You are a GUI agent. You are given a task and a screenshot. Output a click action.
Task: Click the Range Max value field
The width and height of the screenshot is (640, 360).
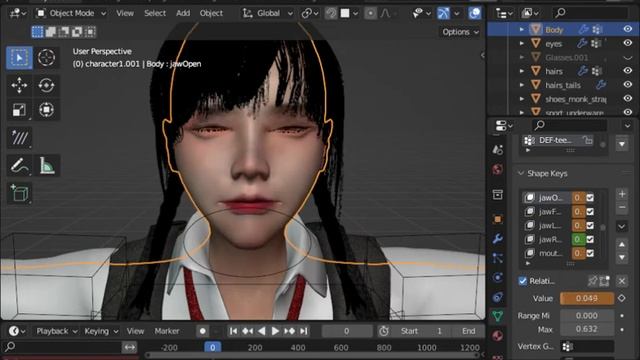click(587, 329)
